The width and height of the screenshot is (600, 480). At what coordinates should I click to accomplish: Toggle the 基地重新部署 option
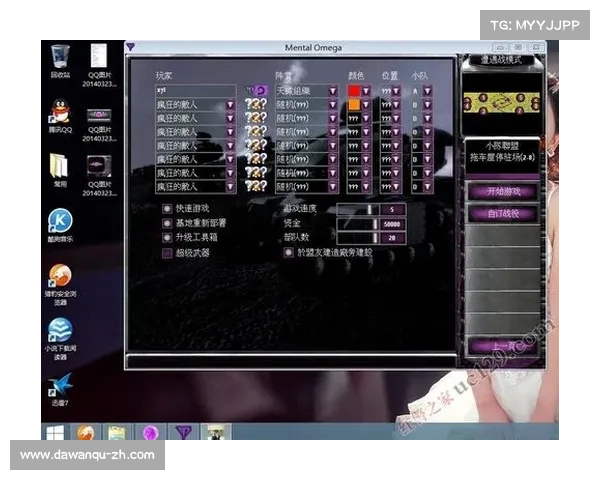click(x=167, y=223)
